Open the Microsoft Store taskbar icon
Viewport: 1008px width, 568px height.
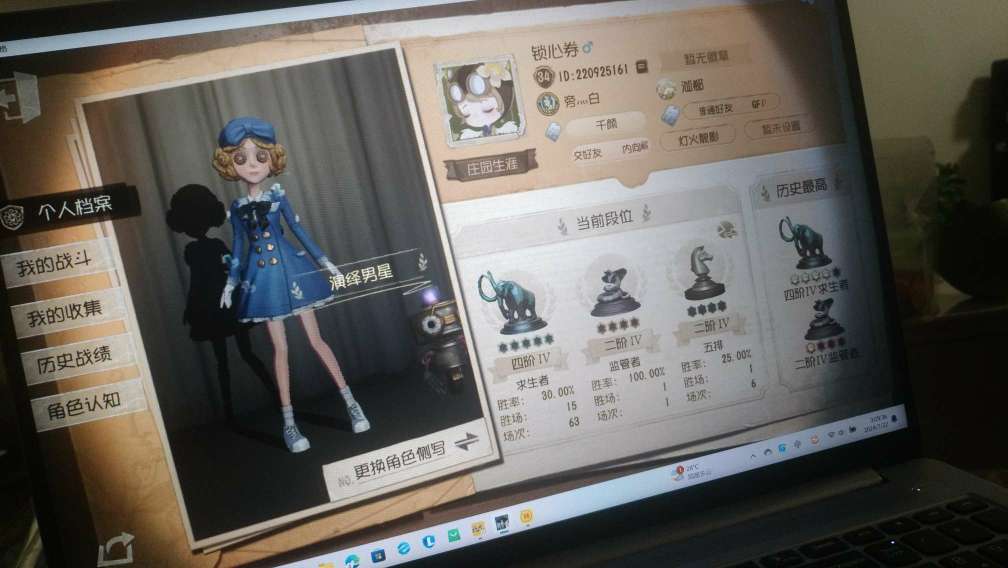point(377,554)
